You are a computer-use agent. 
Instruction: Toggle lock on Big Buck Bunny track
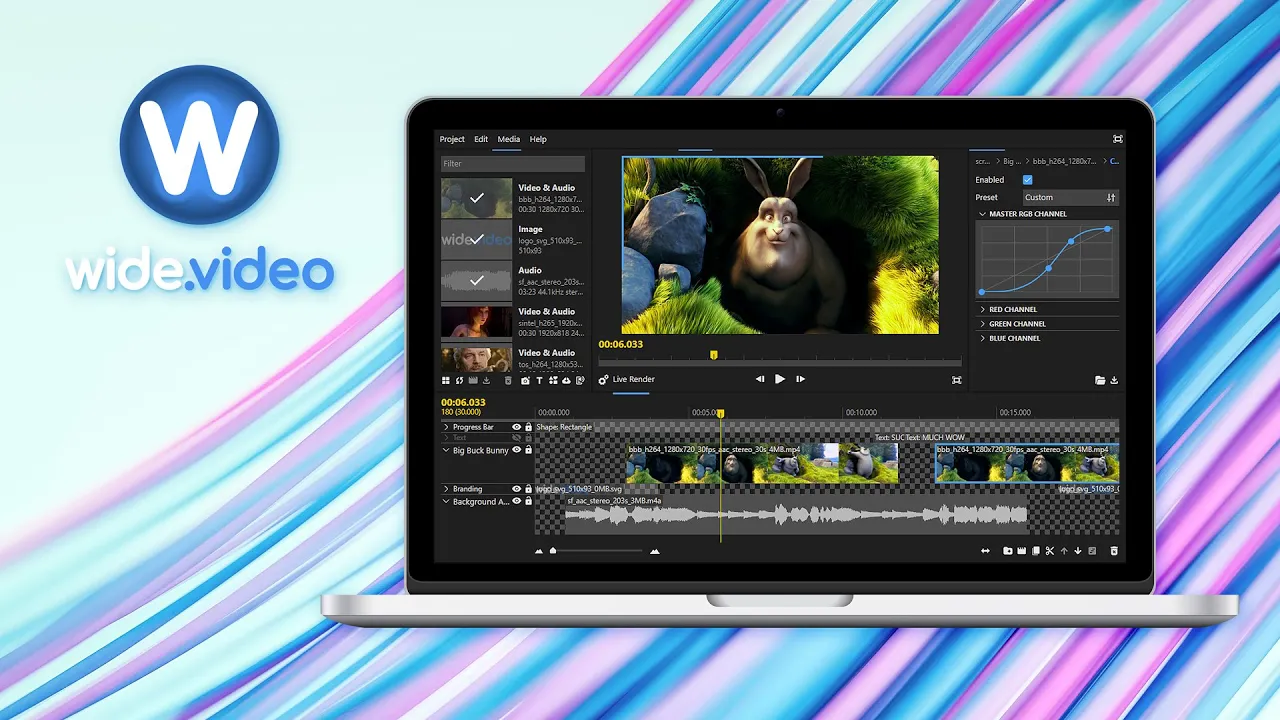[529, 450]
